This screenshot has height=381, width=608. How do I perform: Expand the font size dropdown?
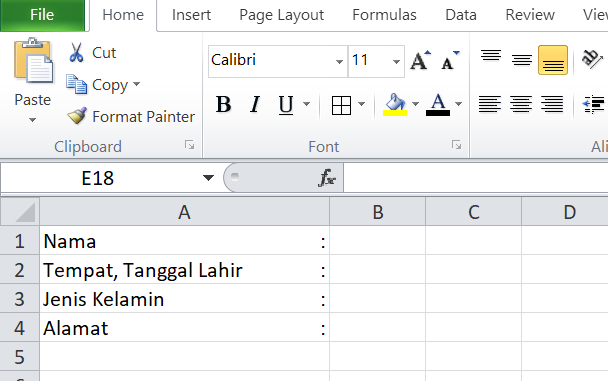pos(396,61)
